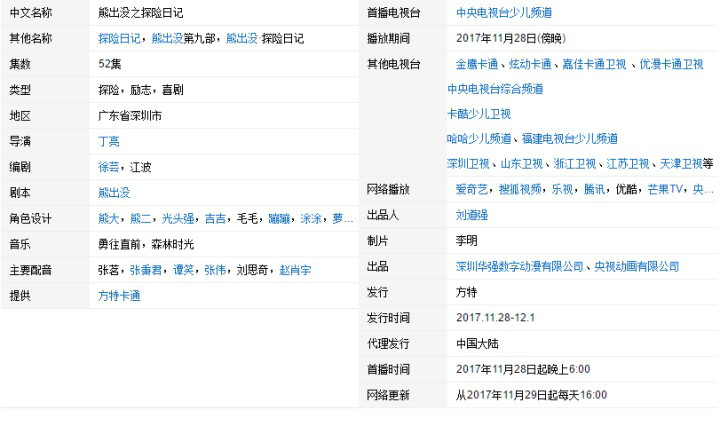Image resolution: width=720 pixels, height=434 pixels.
Task: Open the 方特卡通 provider link
Action: pyautogui.click(x=119, y=296)
